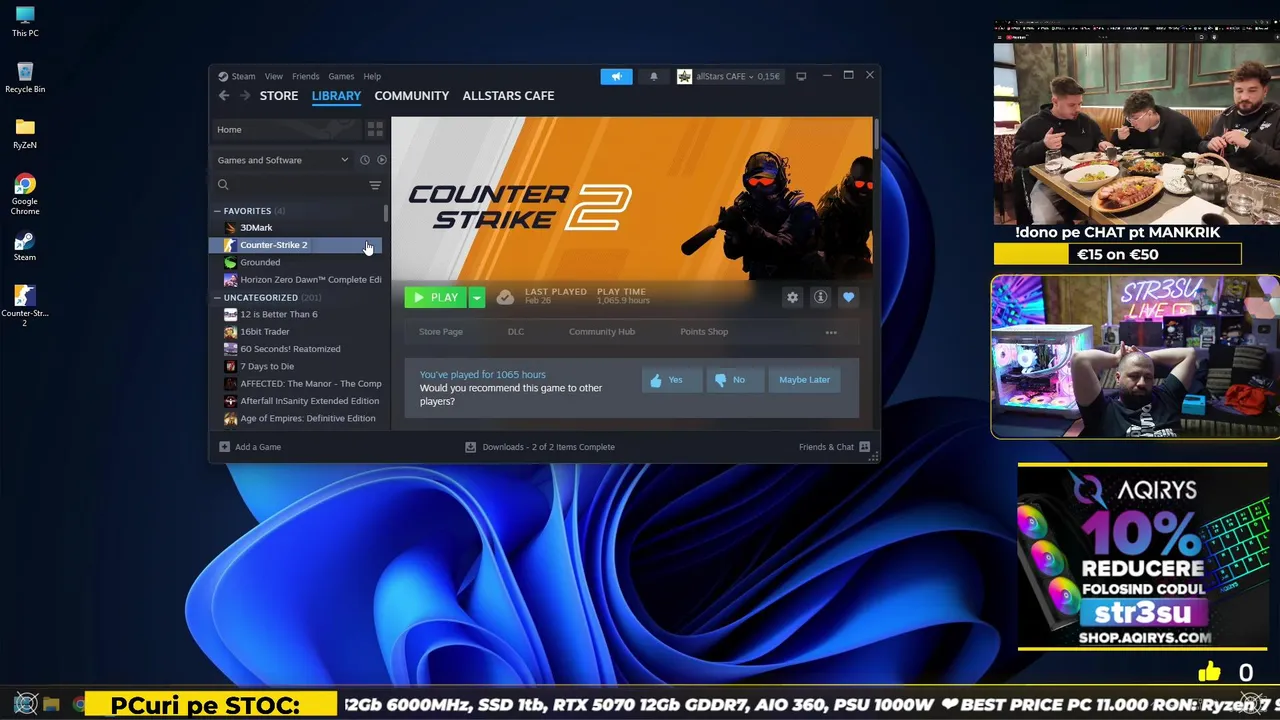Open the View menu

click(x=273, y=76)
